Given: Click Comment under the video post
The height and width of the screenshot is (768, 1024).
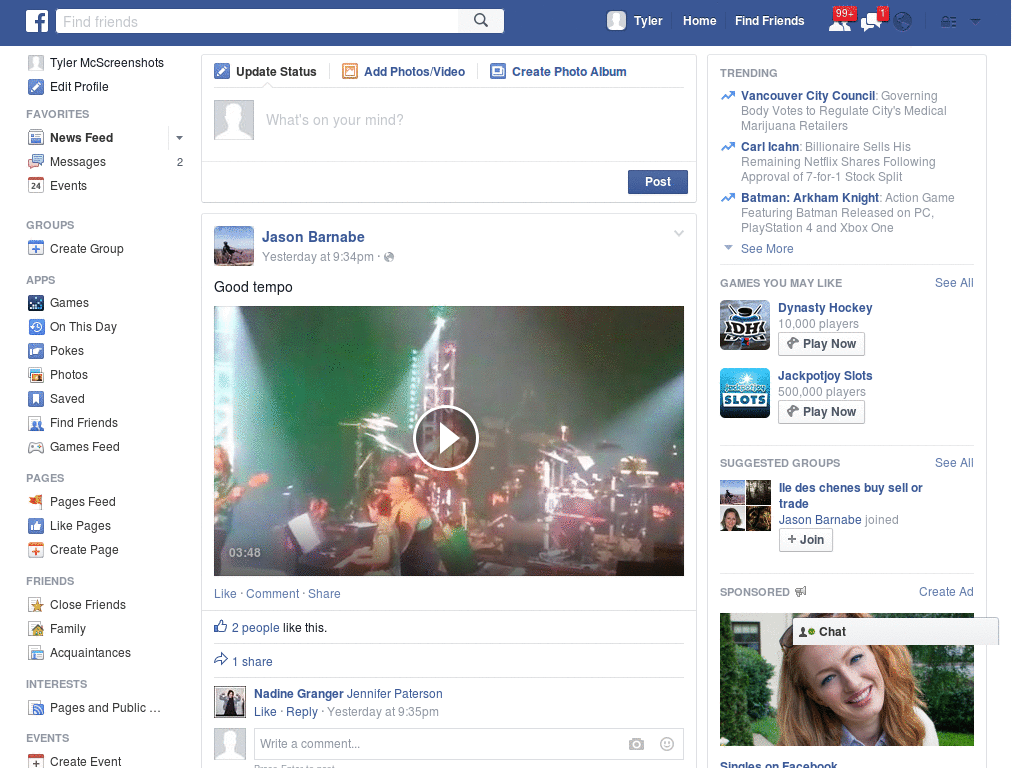Looking at the screenshot, I should 272,594.
